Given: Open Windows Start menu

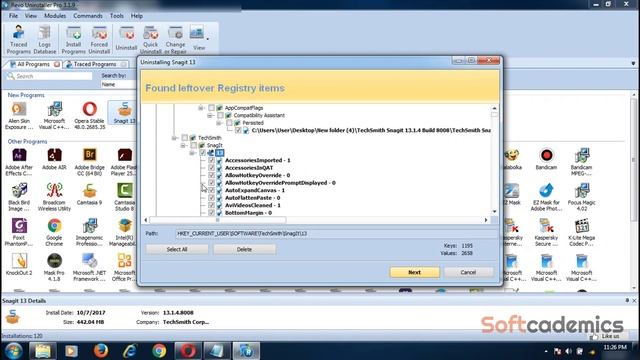Looking at the screenshot, I should (14, 351).
